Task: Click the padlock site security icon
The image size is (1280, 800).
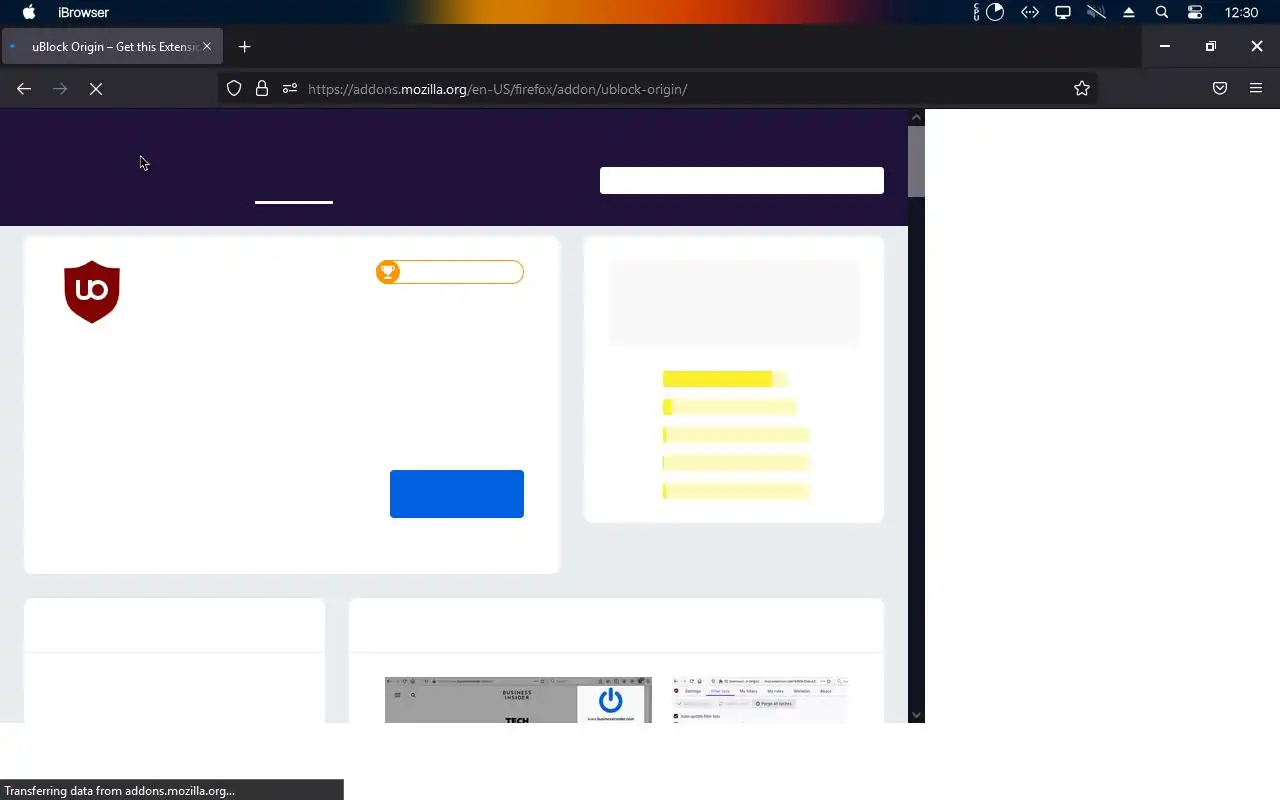Action: coord(262,89)
